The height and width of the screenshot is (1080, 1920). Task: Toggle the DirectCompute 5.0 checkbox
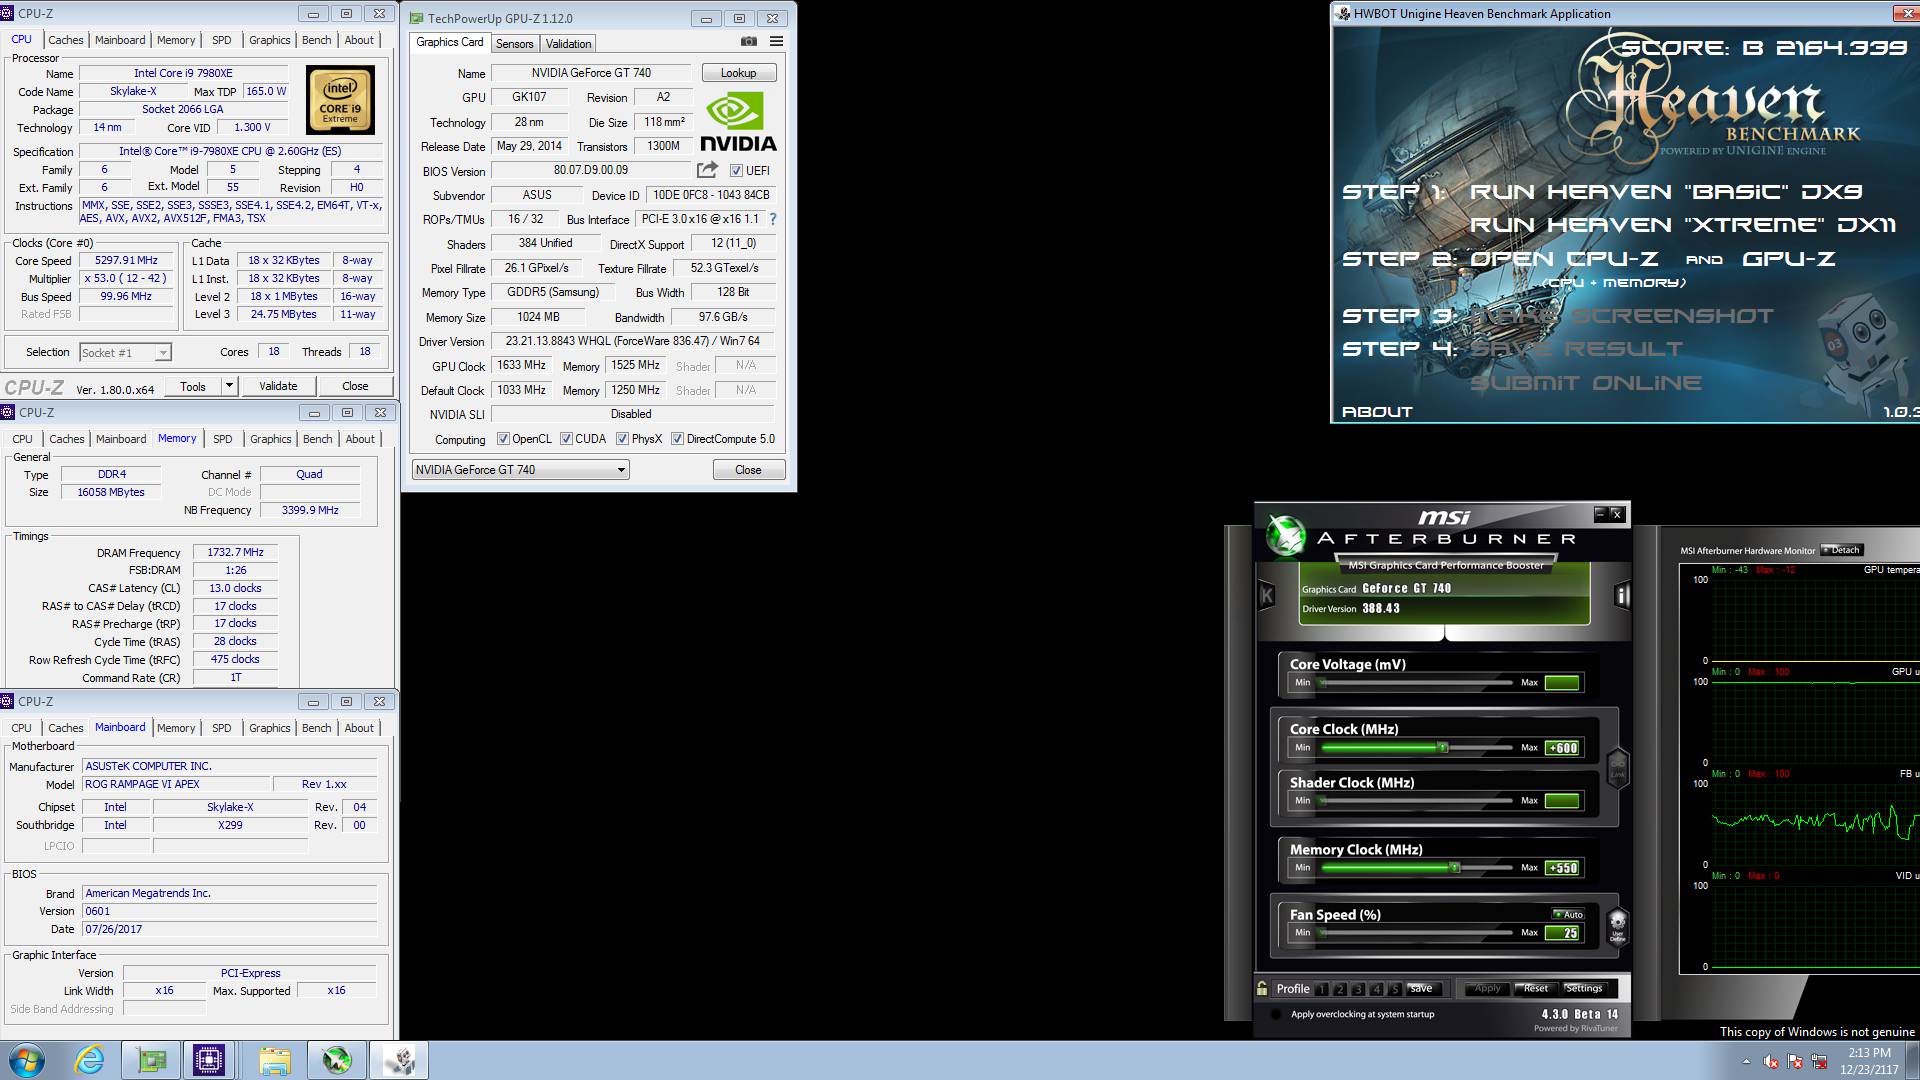point(677,439)
